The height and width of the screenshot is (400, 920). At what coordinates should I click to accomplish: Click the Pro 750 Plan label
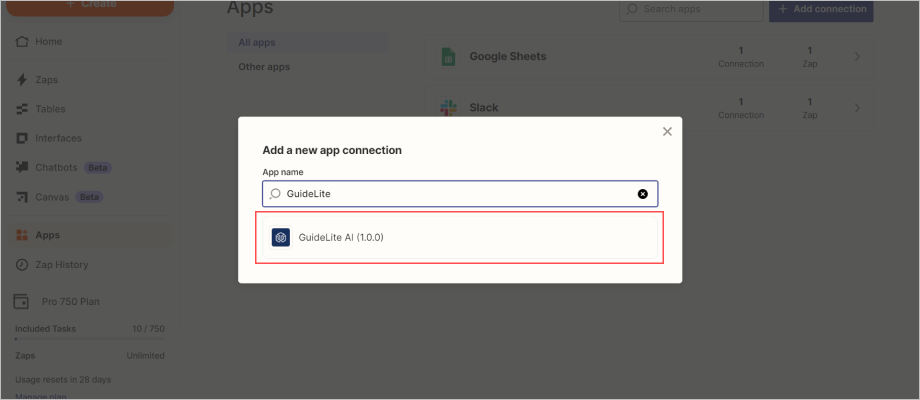70,302
